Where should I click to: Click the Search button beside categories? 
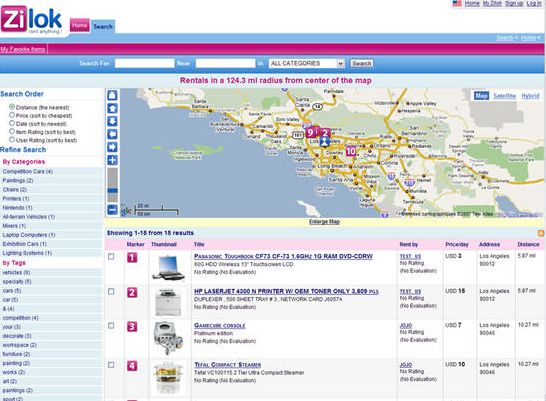(361, 63)
